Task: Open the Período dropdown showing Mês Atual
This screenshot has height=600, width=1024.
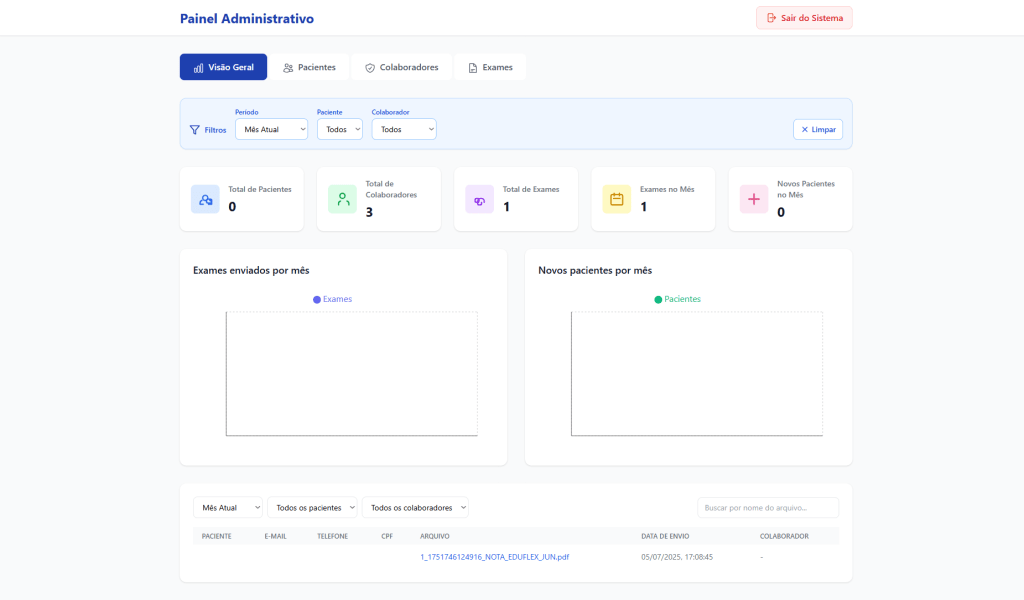Action: click(x=271, y=129)
